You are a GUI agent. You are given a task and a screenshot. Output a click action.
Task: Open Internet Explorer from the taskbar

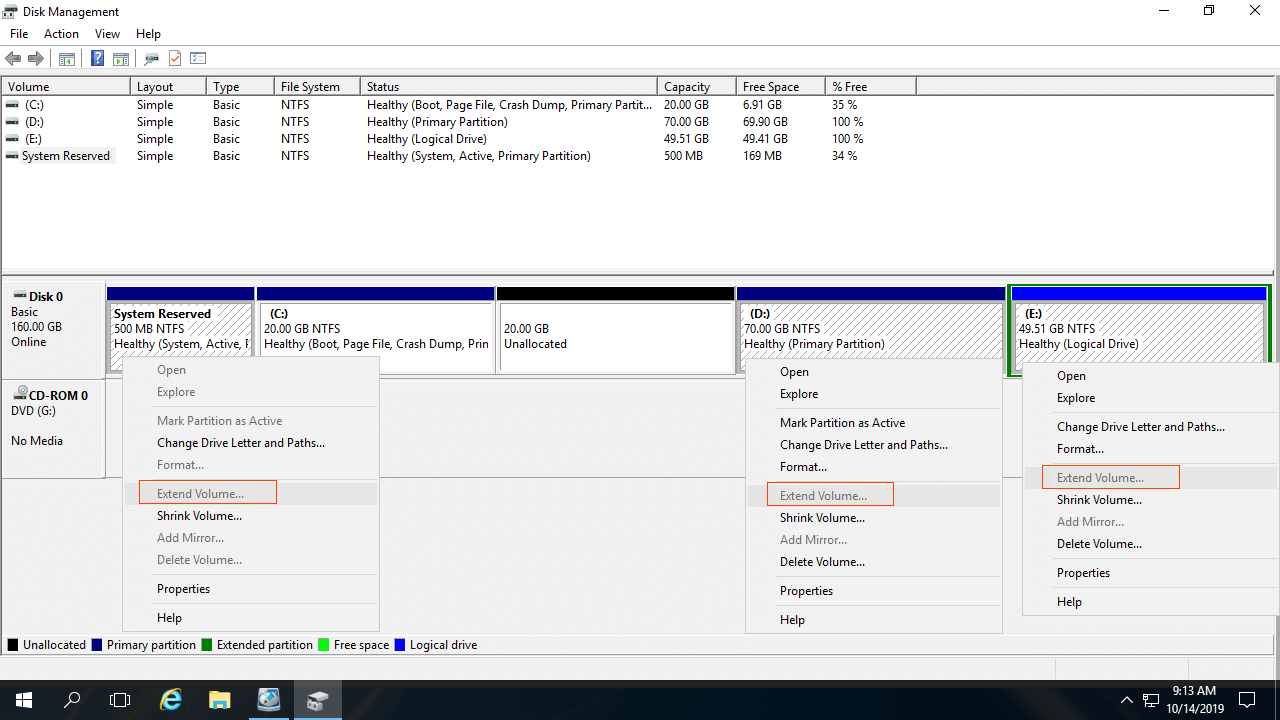tap(170, 699)
